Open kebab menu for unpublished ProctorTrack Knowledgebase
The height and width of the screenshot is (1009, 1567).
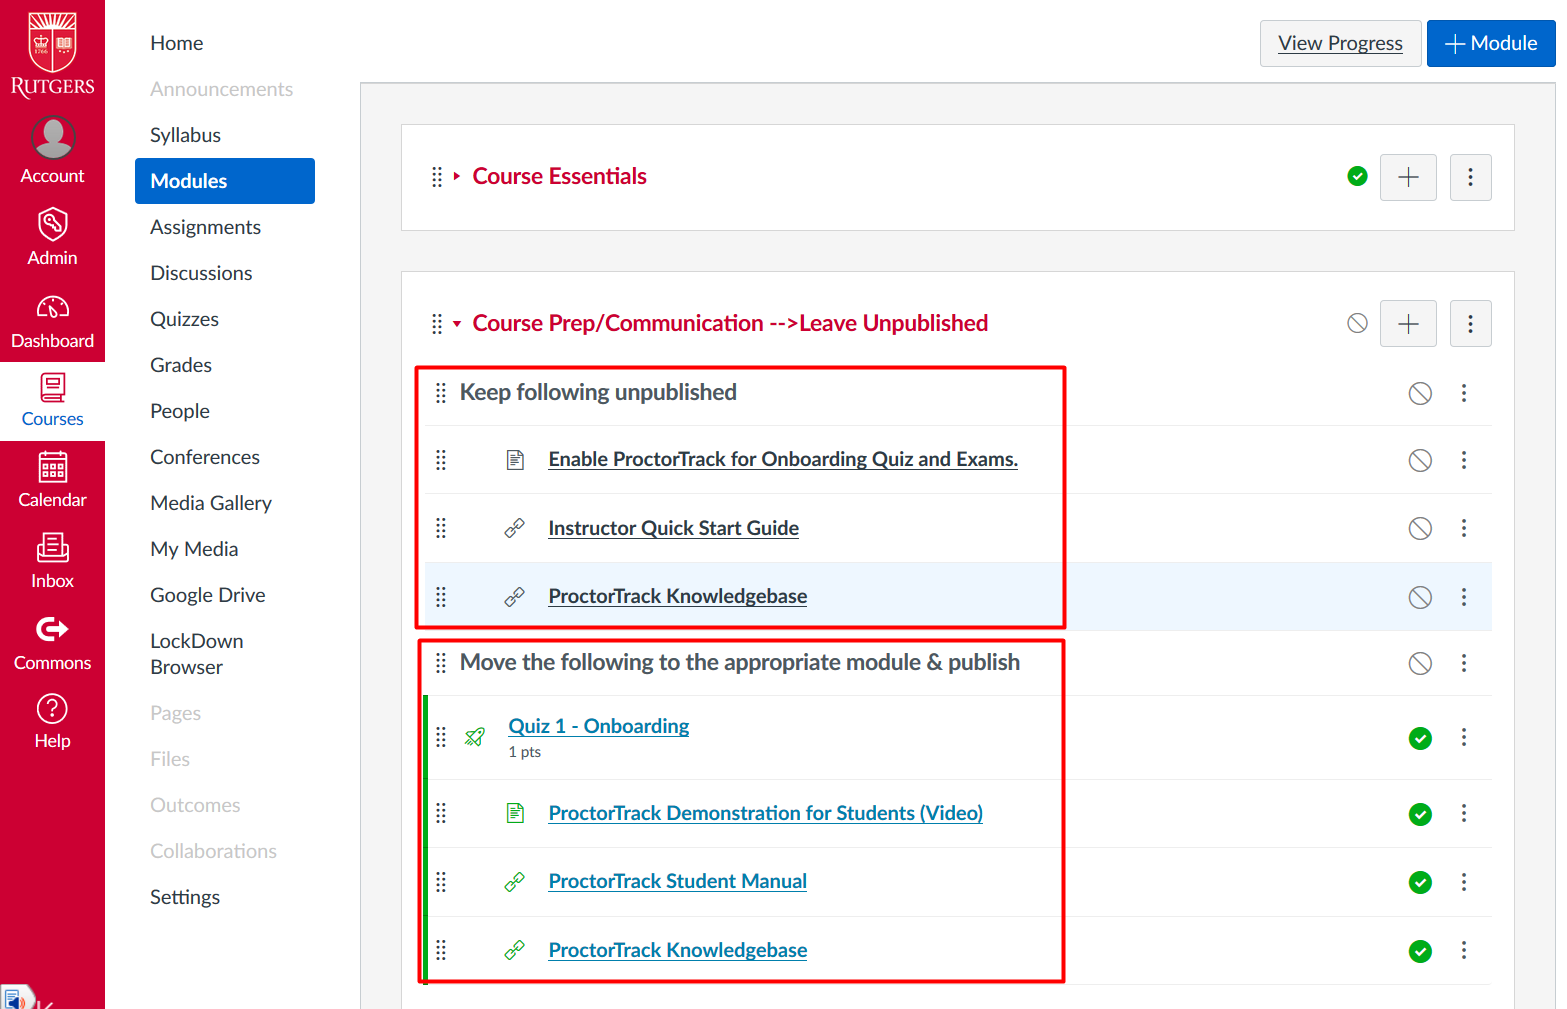coord(1464,597)
